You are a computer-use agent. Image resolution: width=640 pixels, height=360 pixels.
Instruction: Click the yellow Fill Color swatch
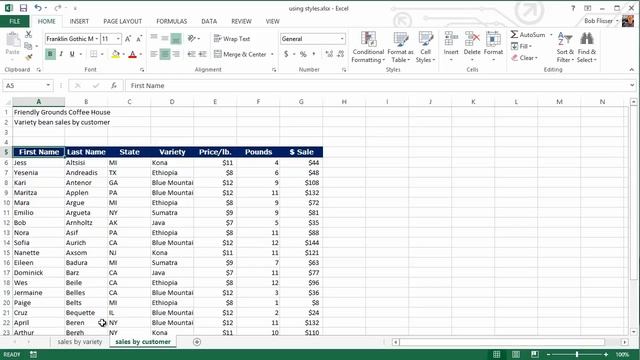coord(116,54)
